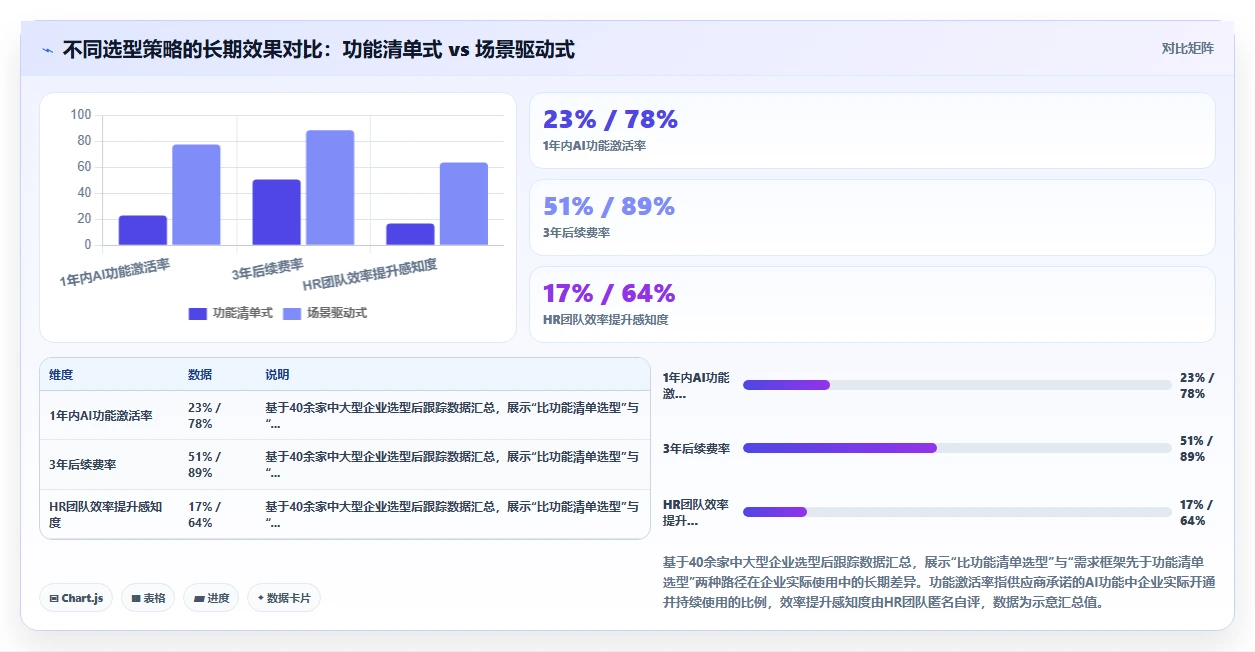Select the HR团队效率提升感知度 table row name

coord(106,514)
